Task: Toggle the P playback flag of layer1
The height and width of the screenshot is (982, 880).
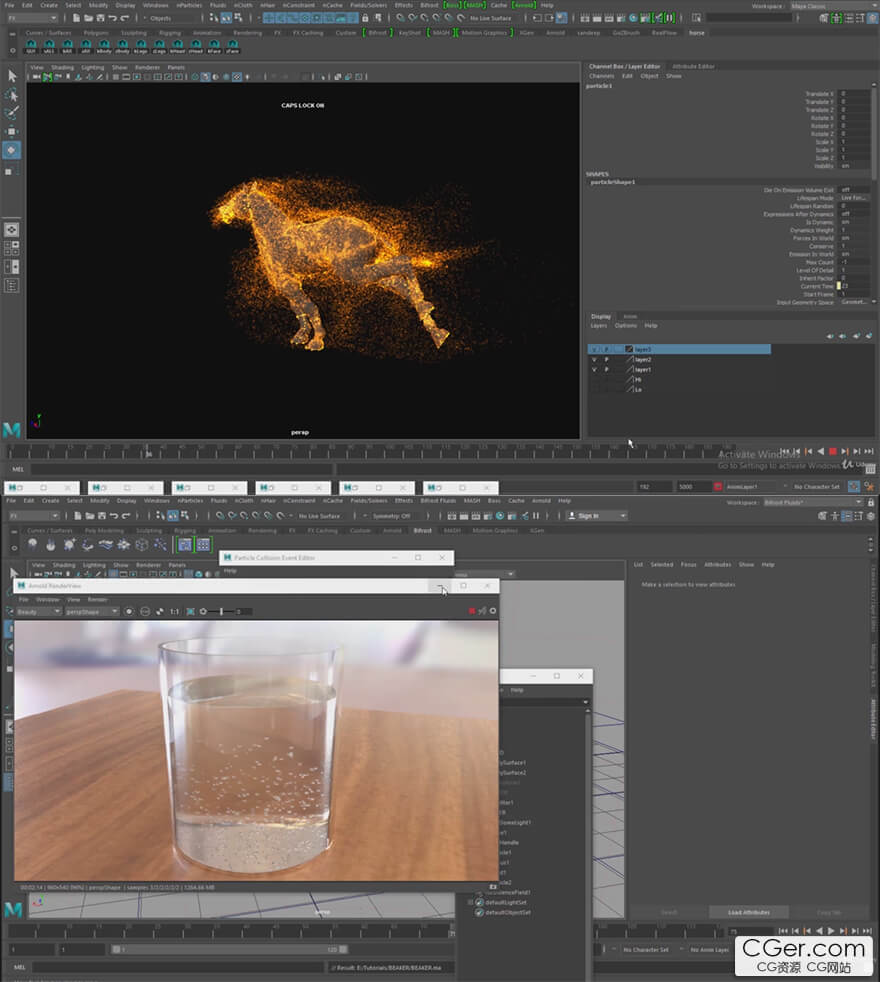Action: pos(606,370)
